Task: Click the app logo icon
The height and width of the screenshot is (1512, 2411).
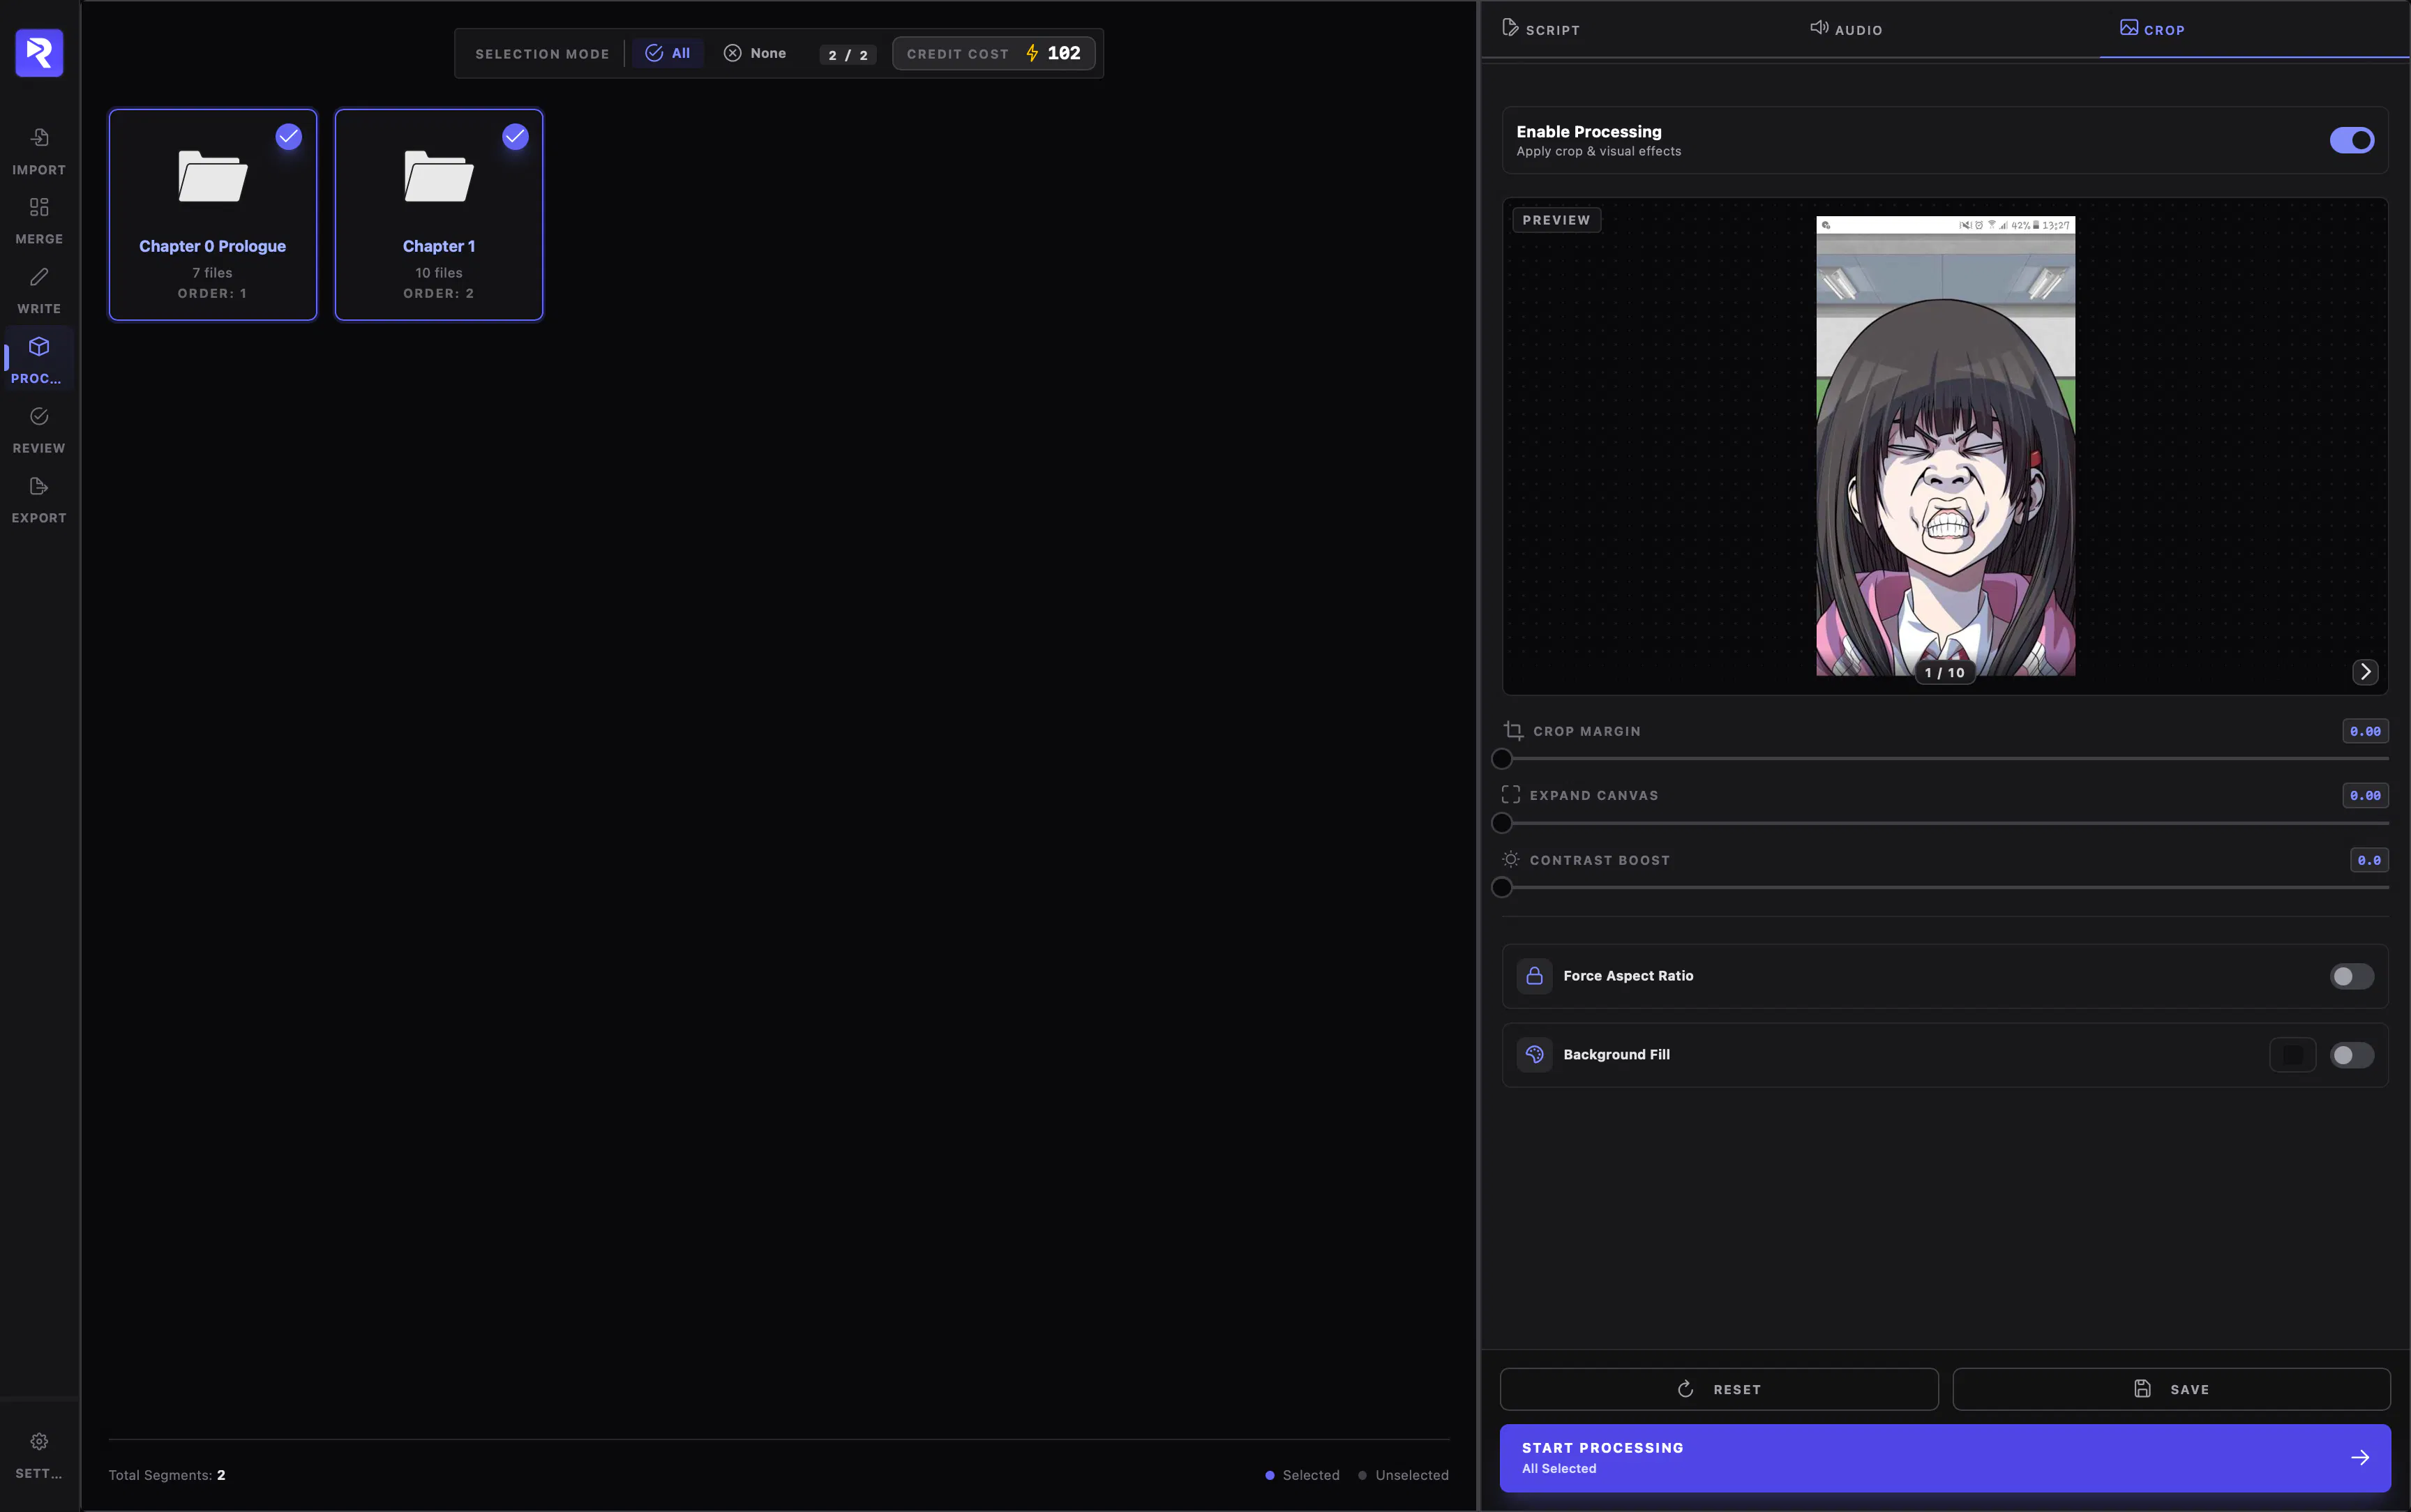Action: coord(39,53)
